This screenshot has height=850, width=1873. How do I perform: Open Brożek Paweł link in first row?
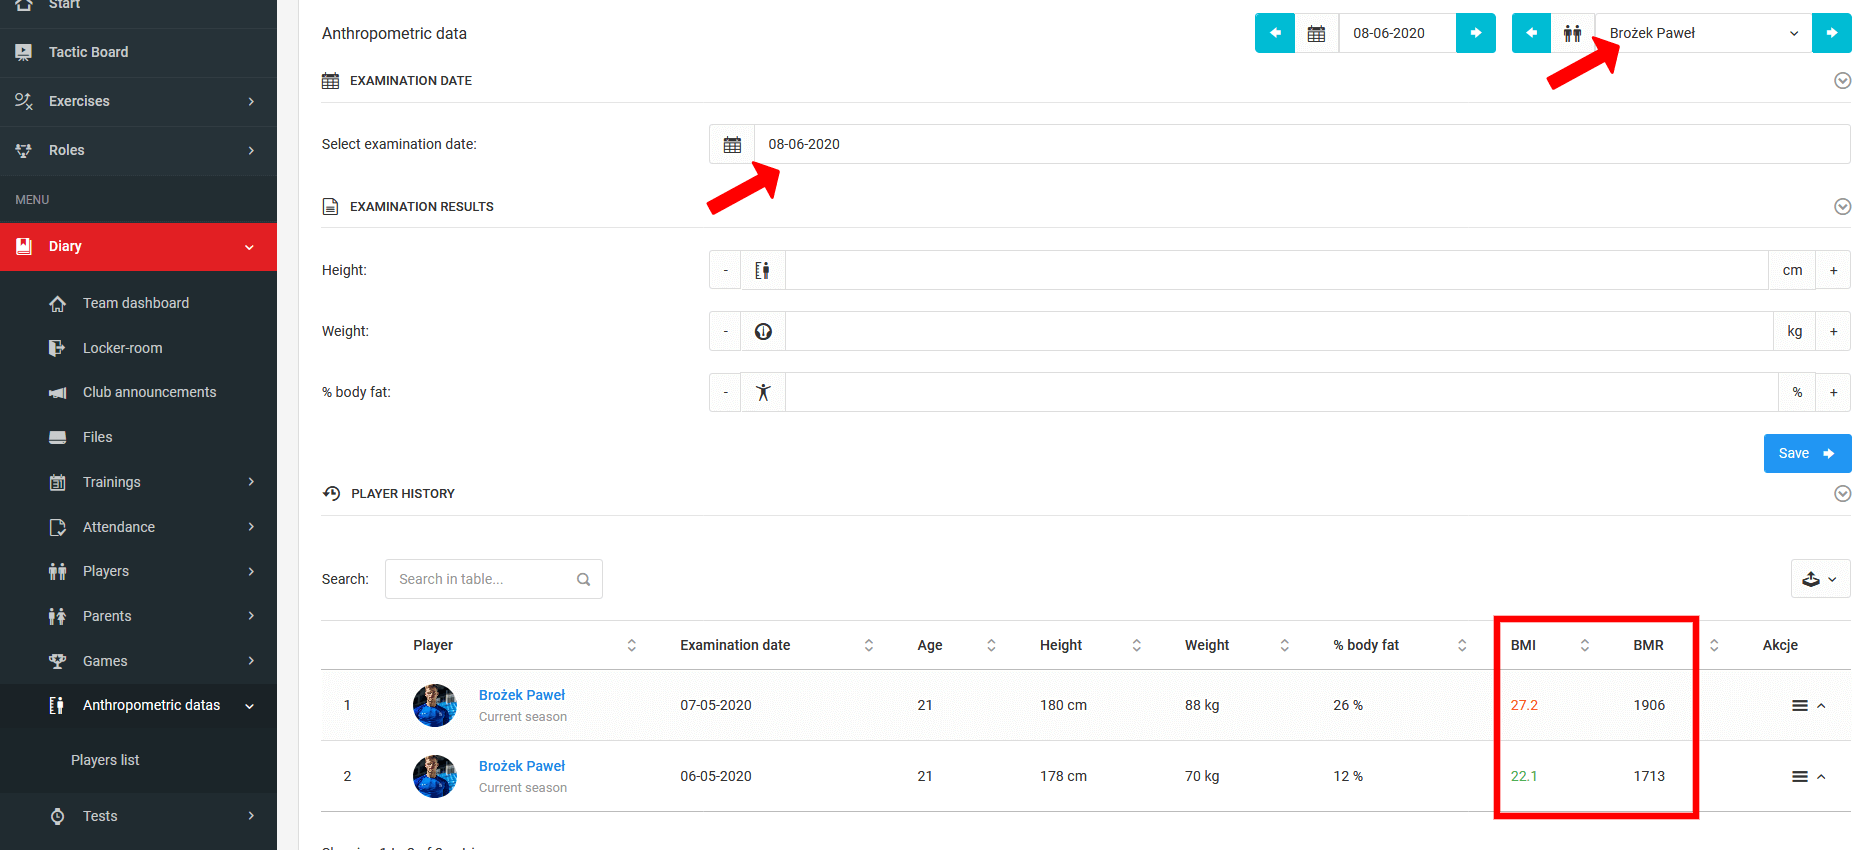click(521, 695)
